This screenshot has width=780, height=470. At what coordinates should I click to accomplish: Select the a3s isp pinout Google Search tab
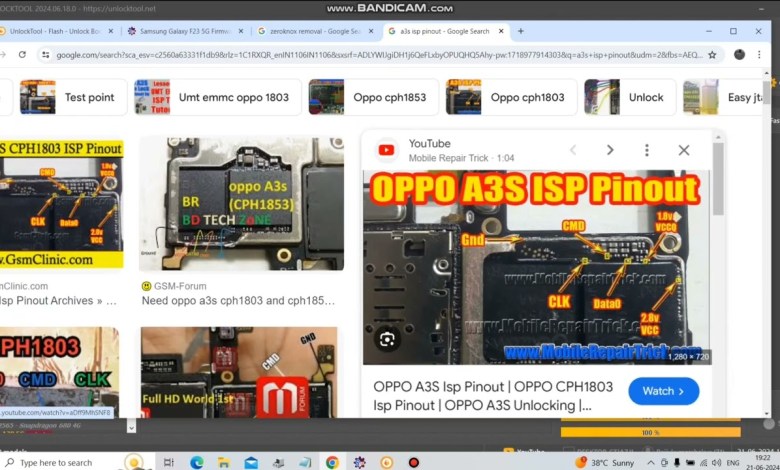(445, 31)
